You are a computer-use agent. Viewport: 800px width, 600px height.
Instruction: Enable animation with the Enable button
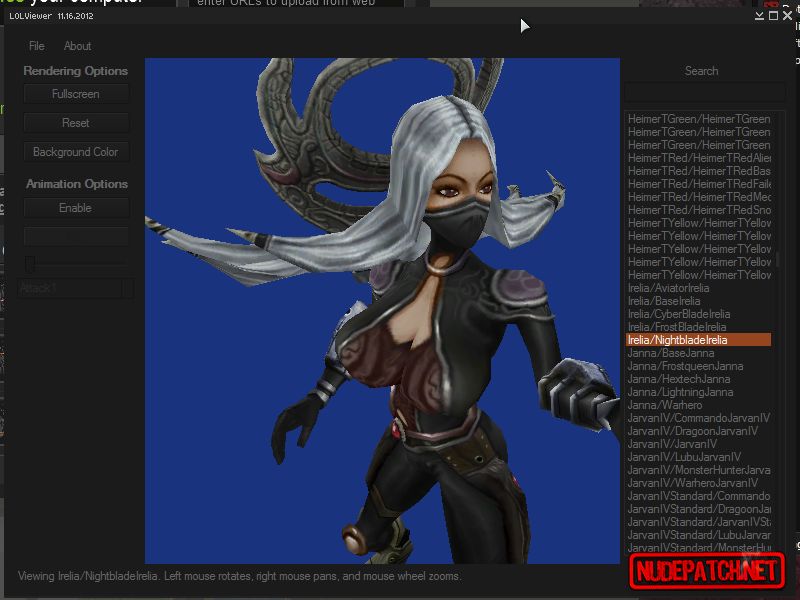76,208
